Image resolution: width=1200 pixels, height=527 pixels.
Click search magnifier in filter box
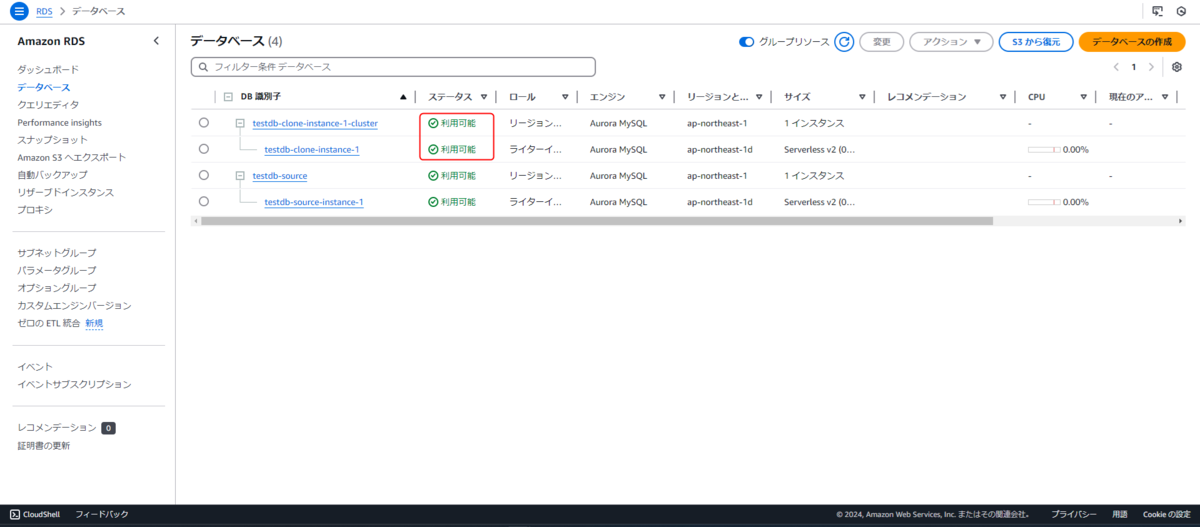(204, 67)
